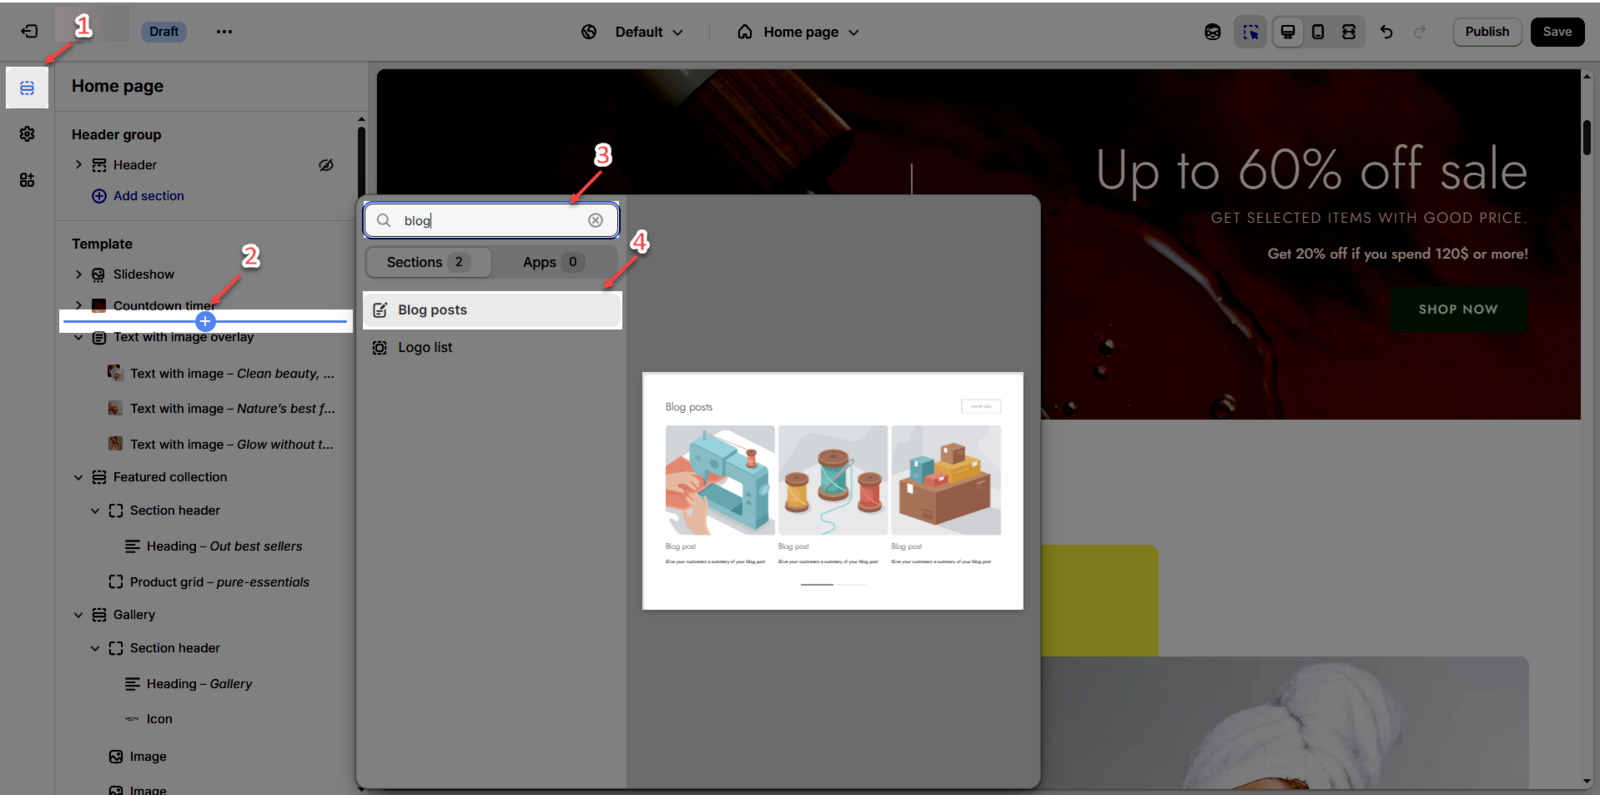Open the Sections panel icon in sidebar

tap(27, 88)
